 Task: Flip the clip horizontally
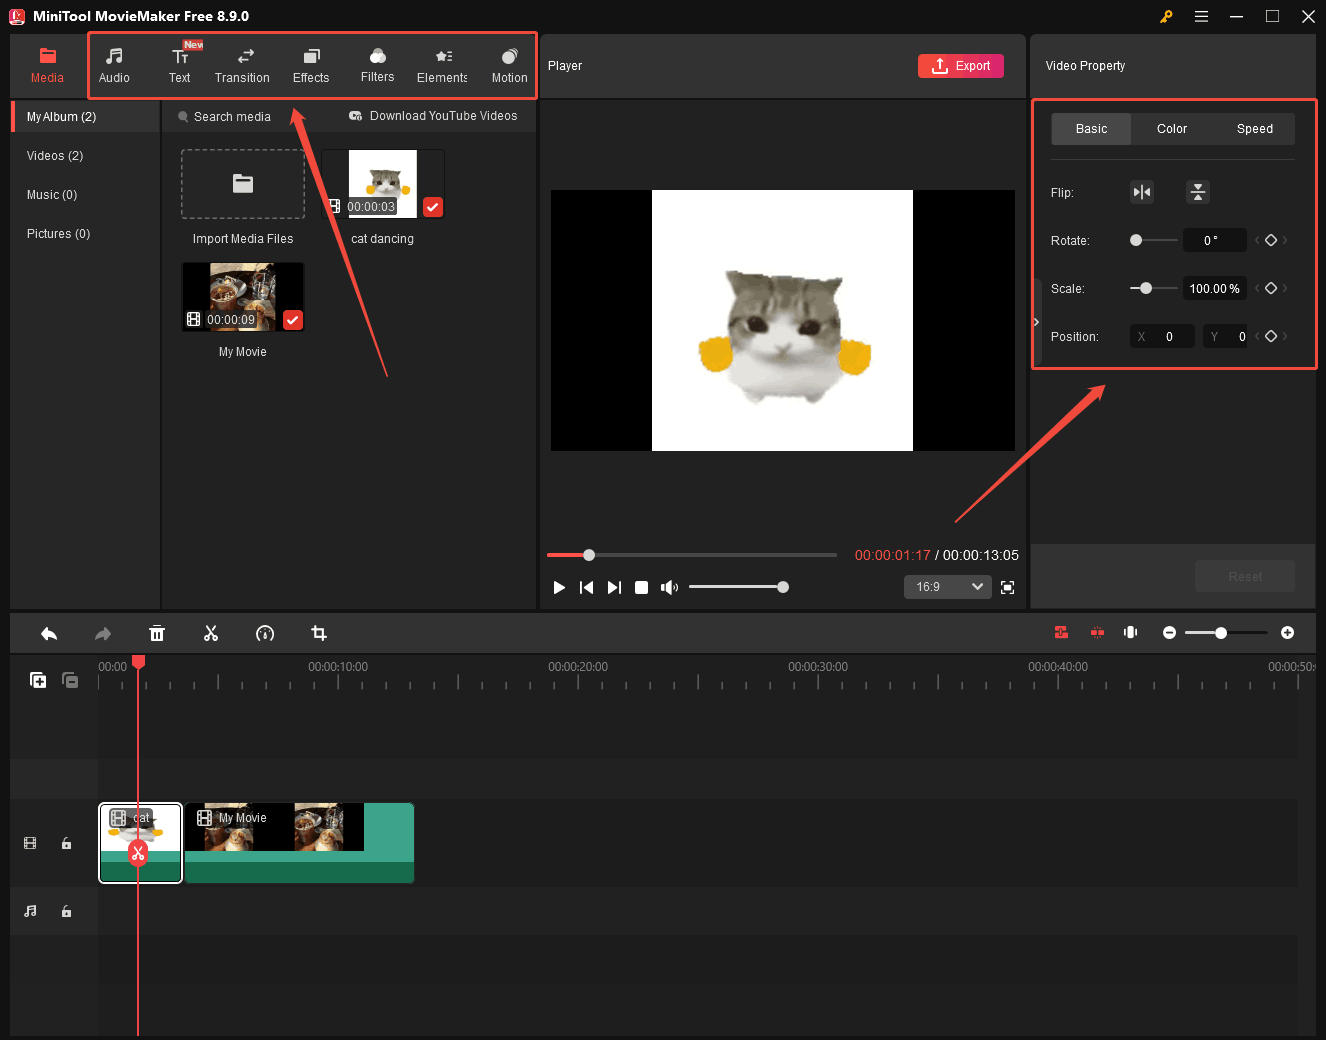[1142, 192]
